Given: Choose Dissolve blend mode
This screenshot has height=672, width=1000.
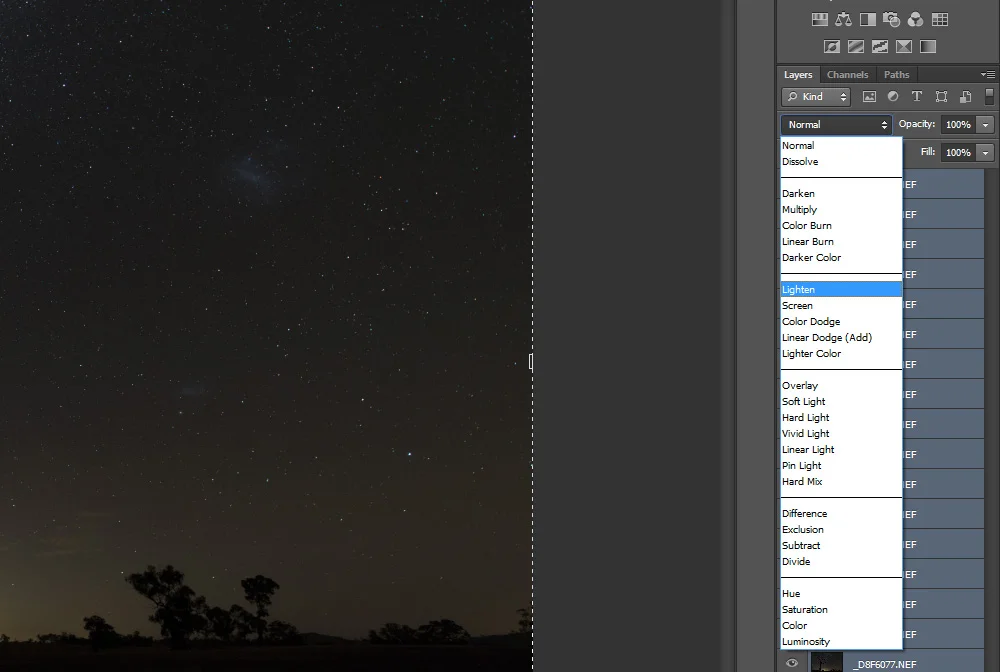Looking at the screenshot, I should tap(841, 161).
